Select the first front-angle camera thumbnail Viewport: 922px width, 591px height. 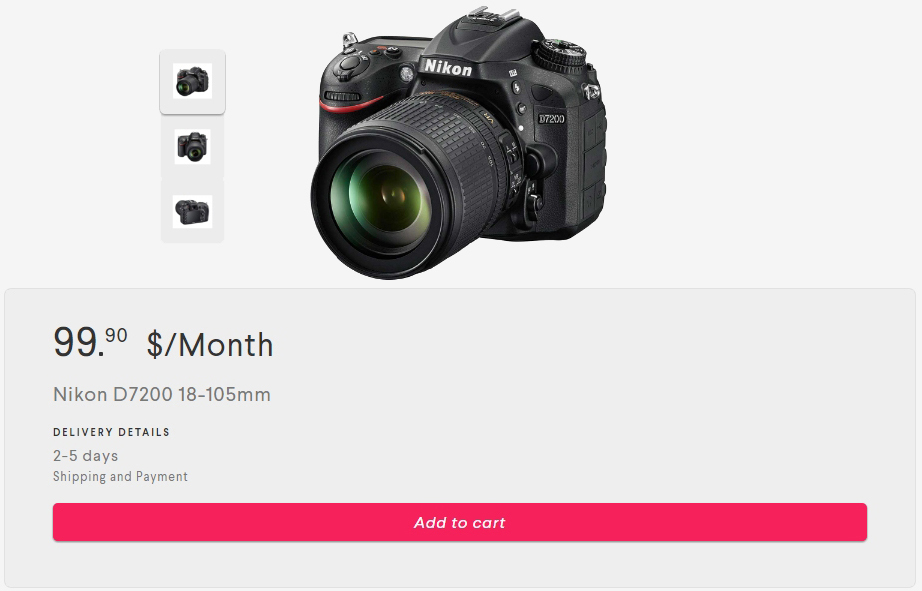click(192, 82)
